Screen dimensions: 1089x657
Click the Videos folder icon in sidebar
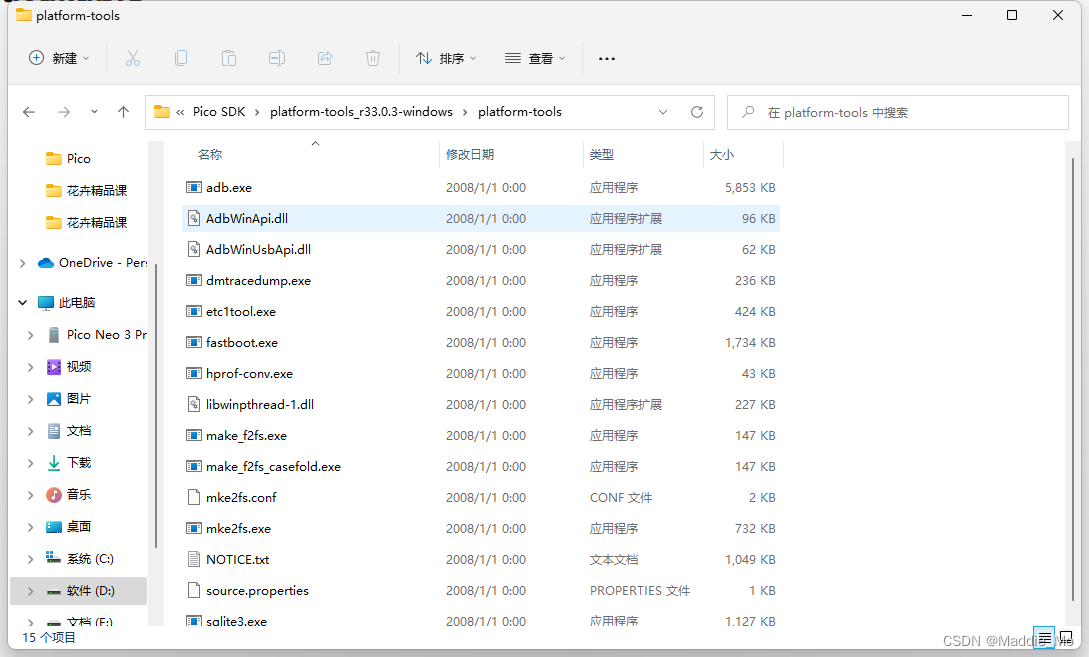click(53, 367)
